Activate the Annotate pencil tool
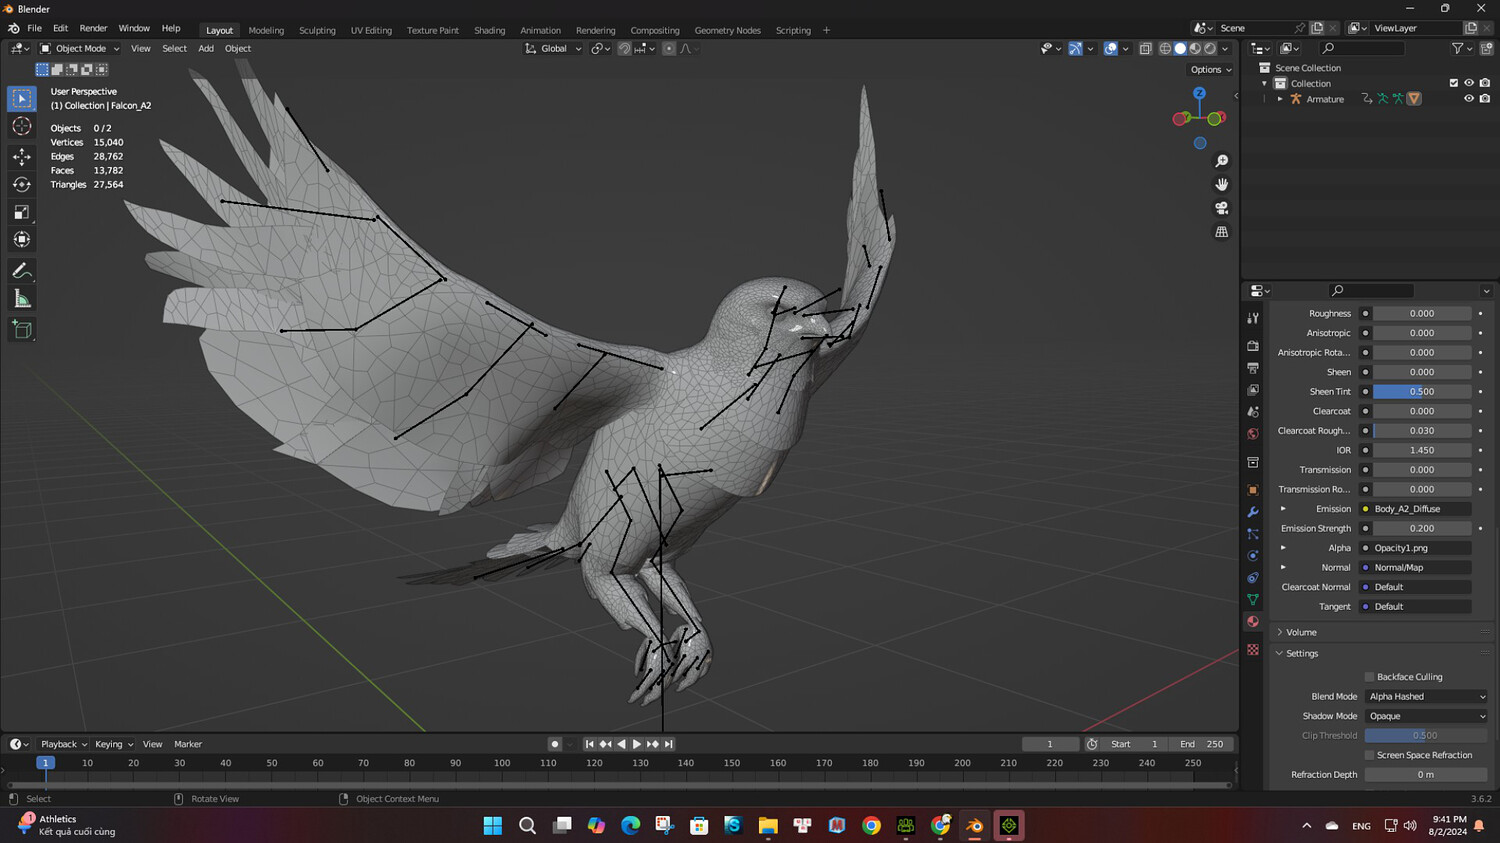1500x843 pixels. 22,271
